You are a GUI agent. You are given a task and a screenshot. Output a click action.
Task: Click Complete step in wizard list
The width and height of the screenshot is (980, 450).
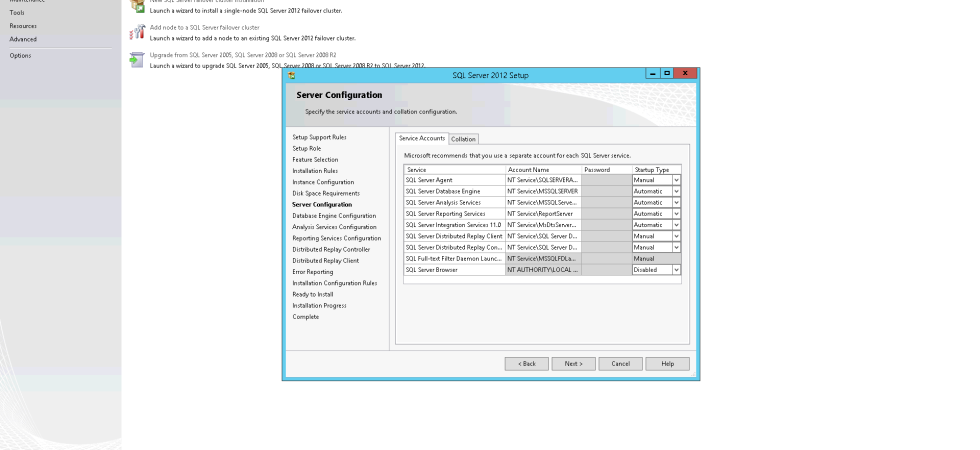(306, 317)
